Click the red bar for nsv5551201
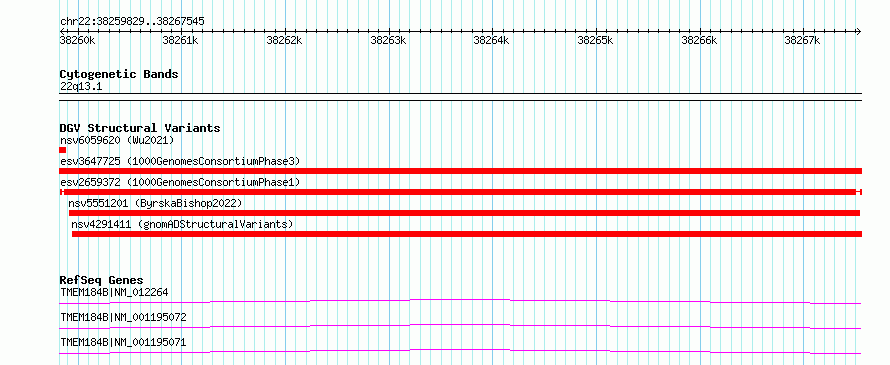890x365 pixels. (464, 213)
